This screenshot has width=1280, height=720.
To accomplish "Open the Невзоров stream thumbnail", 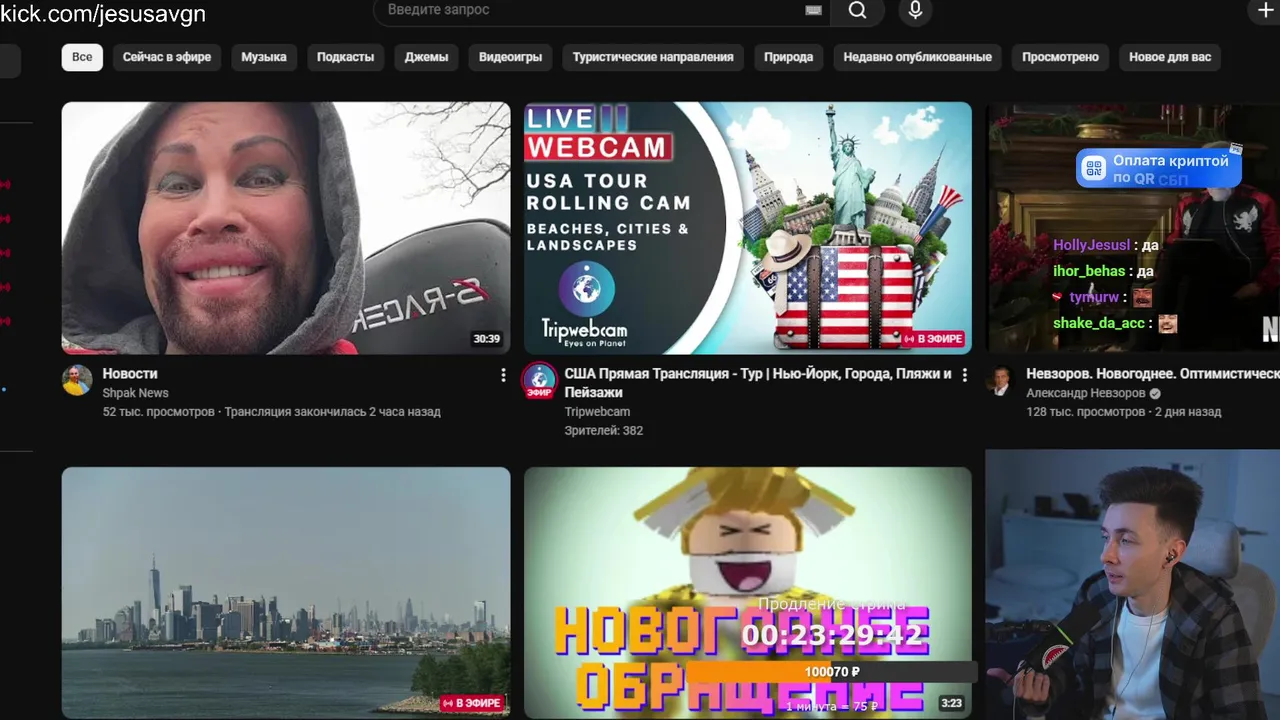I will [1133, 228].
